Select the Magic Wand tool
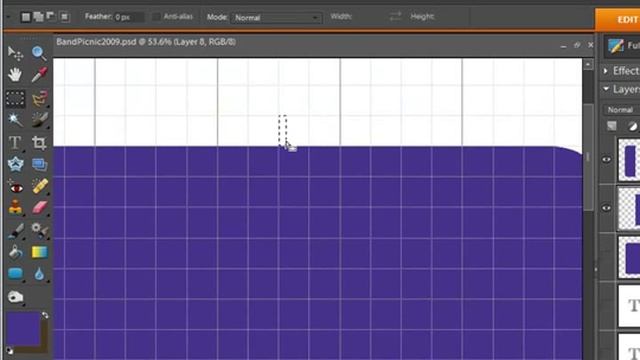 pos(15,120)
